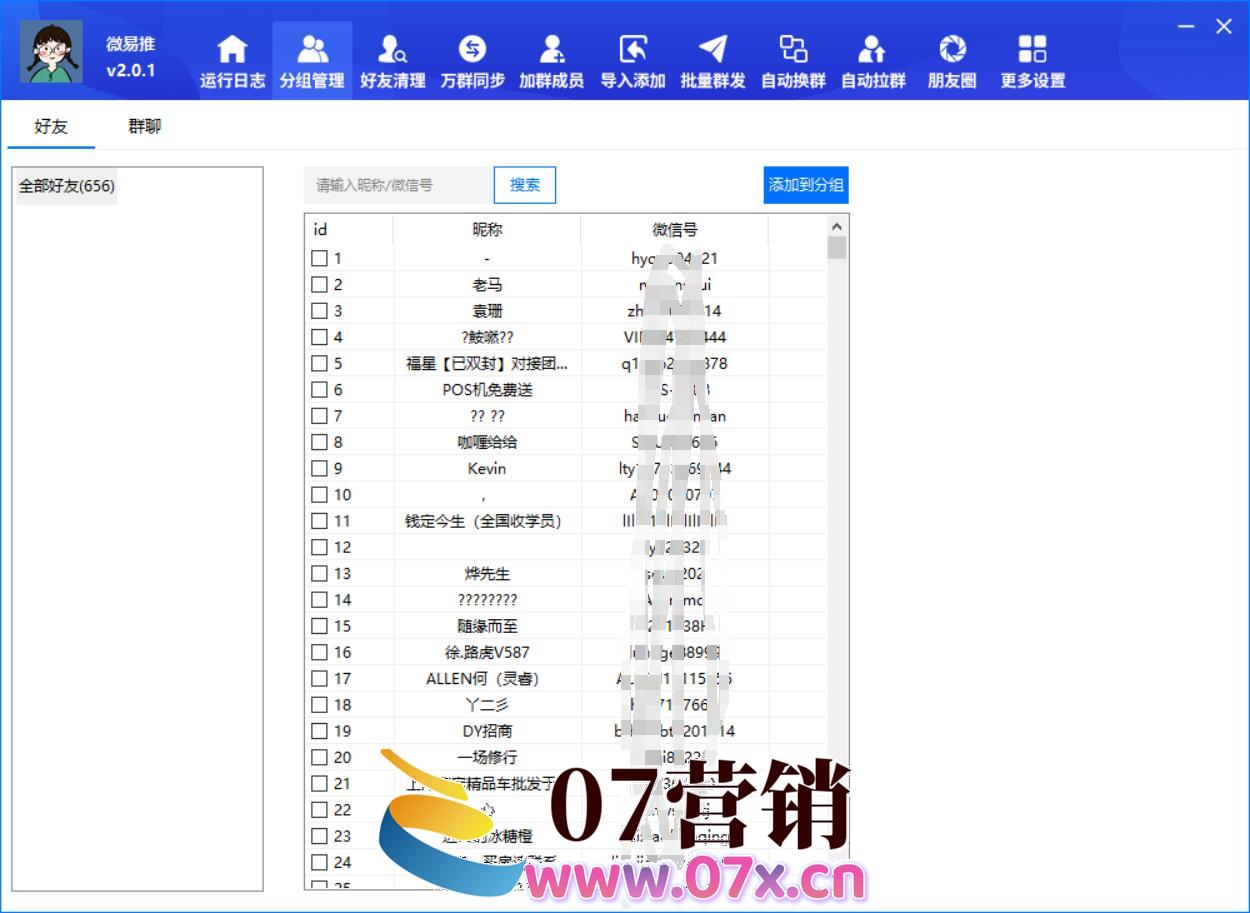The image size is (1250, 913).
Task: Click the 微易推 avatar logo
Action: [52, 53]
